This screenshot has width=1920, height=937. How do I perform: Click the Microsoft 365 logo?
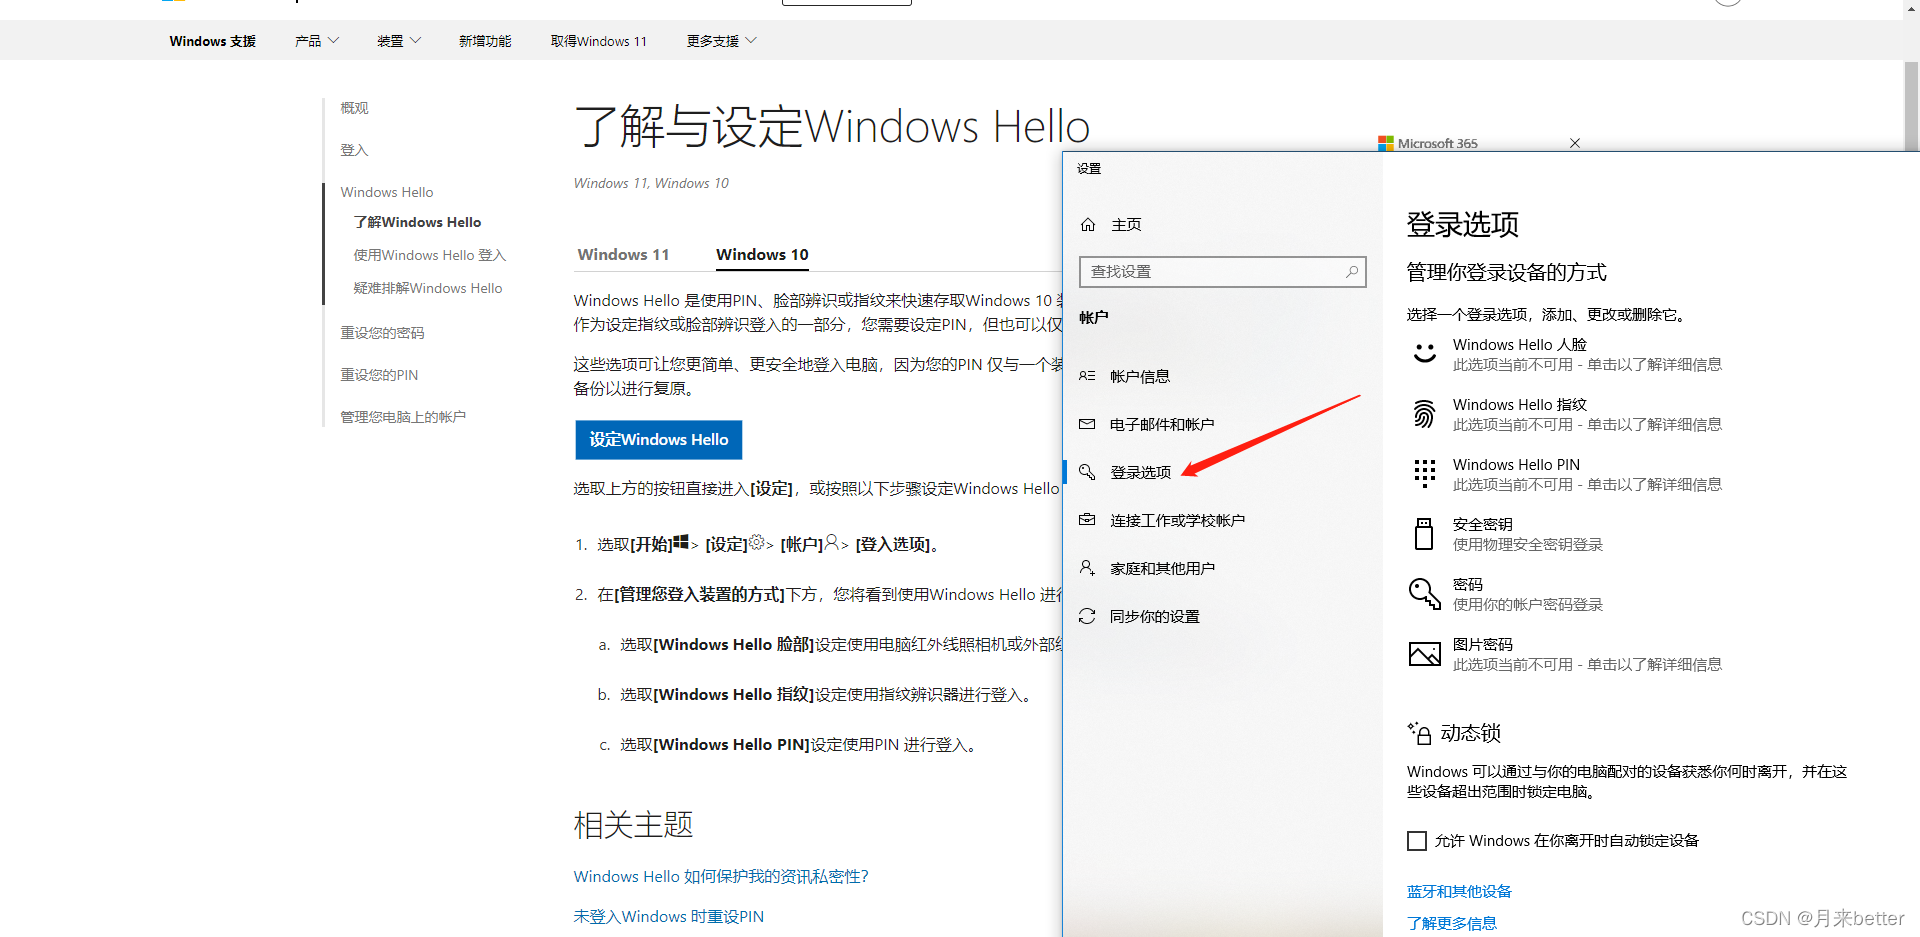click(x=1385, y=143)
